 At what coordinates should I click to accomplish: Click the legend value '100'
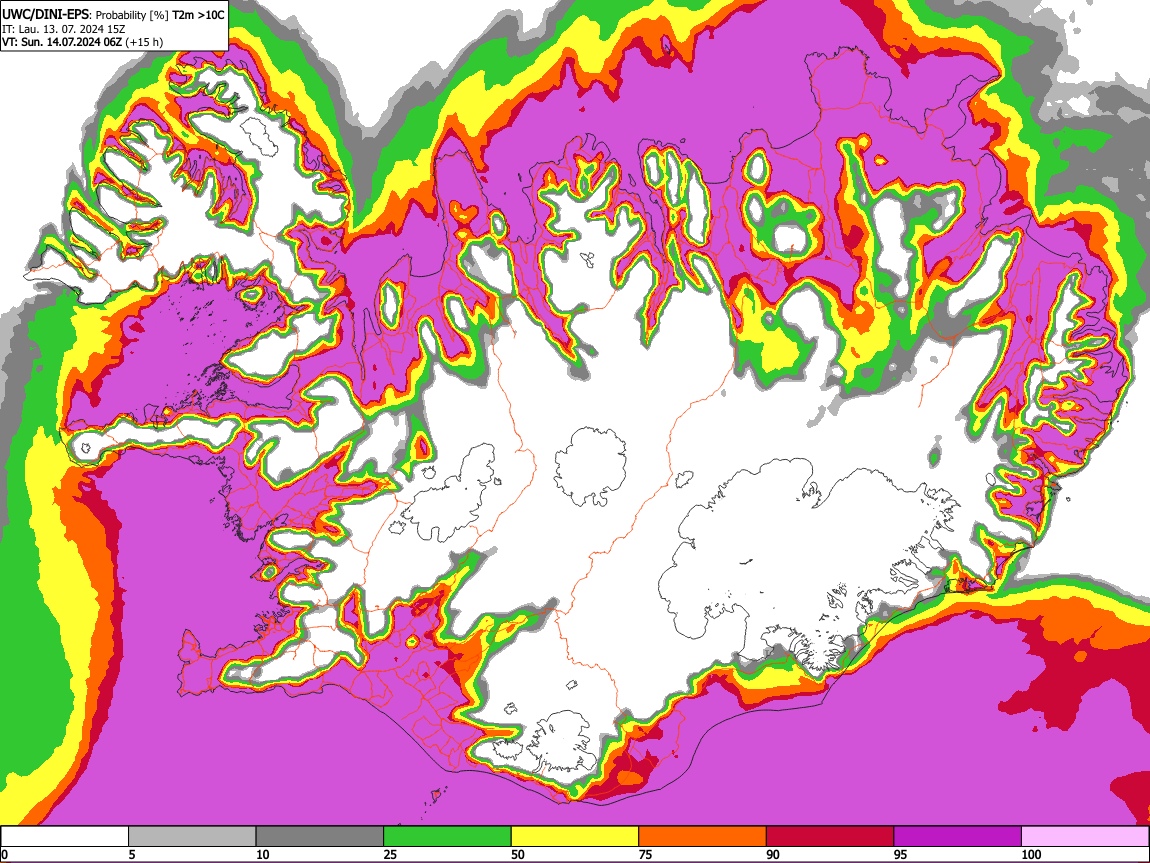click(x=1031, y=854)
